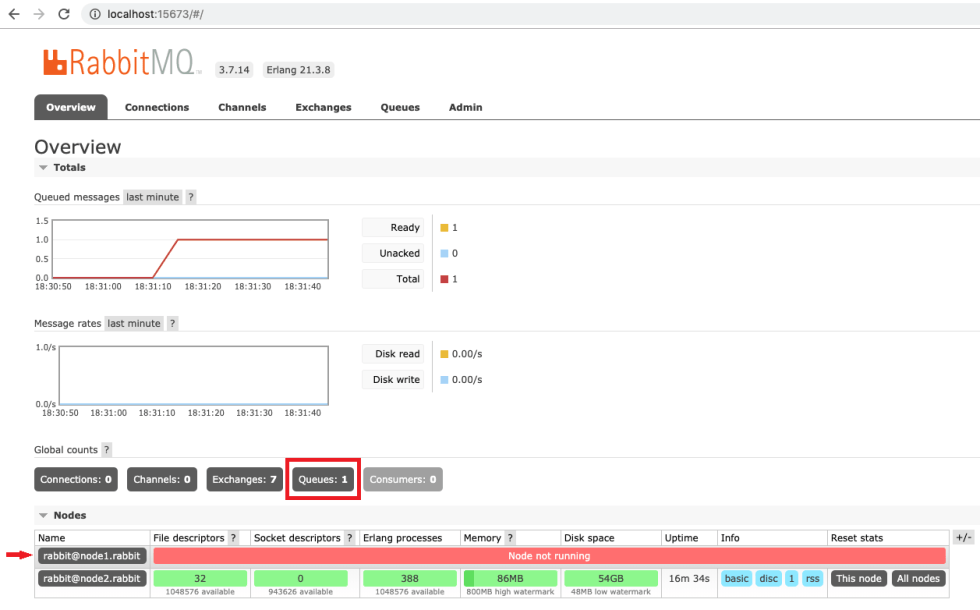Open node rabbit@node1.rabbit details
This screenshot has height=610, width=980.
pyautogui.click(x=92, y=556)
